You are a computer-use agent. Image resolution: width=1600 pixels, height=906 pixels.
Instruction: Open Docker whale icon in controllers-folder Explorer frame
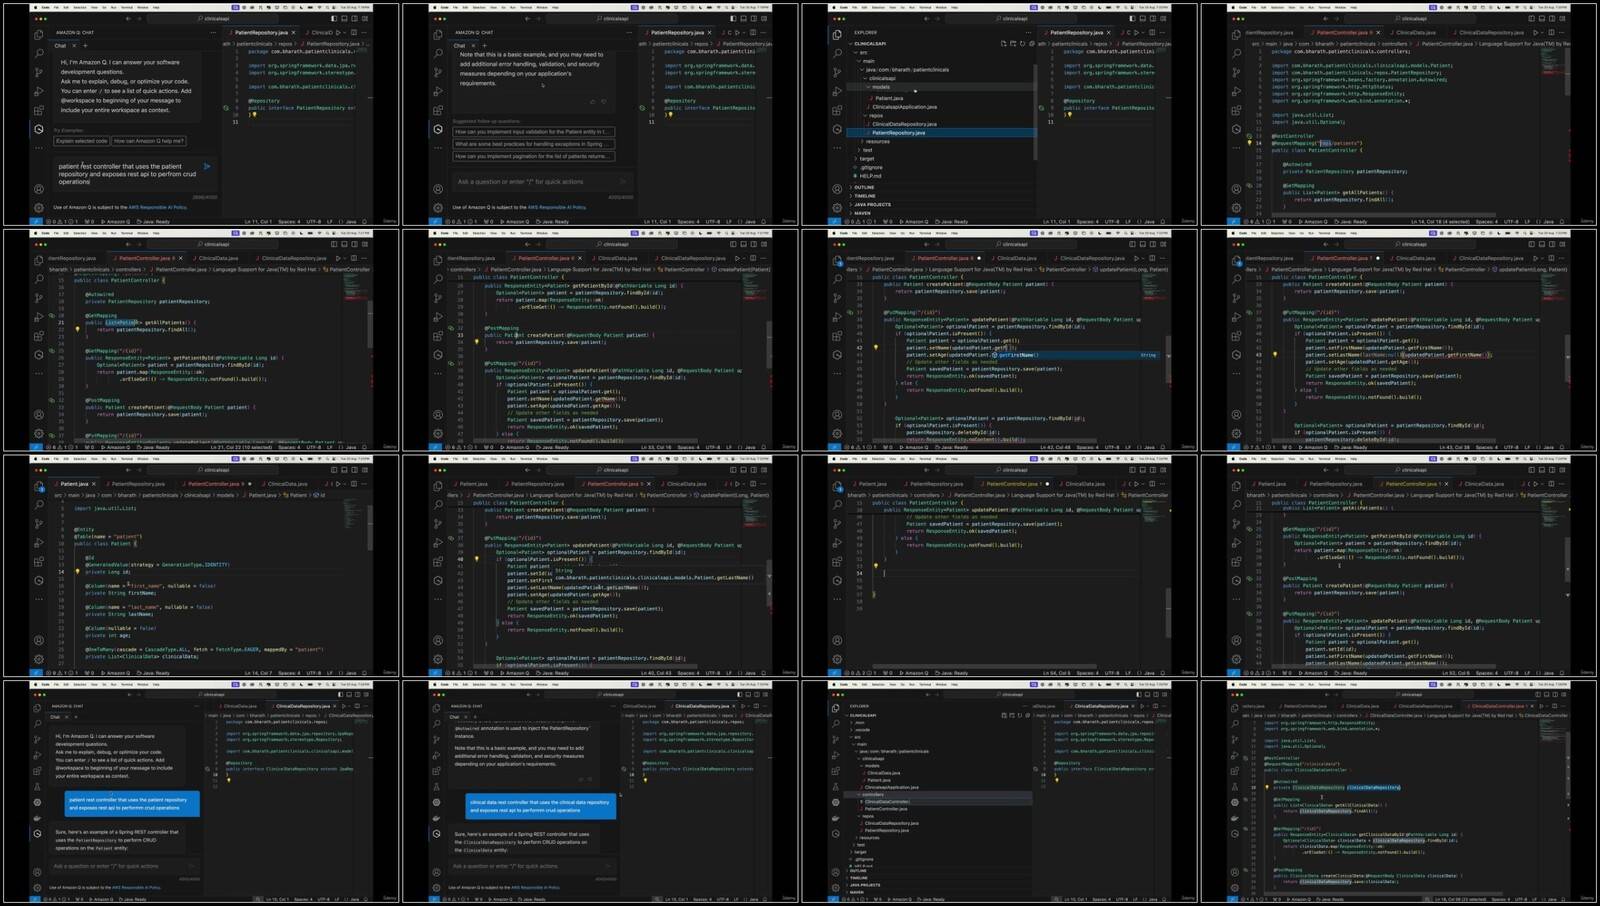click(x=835, y=818)
